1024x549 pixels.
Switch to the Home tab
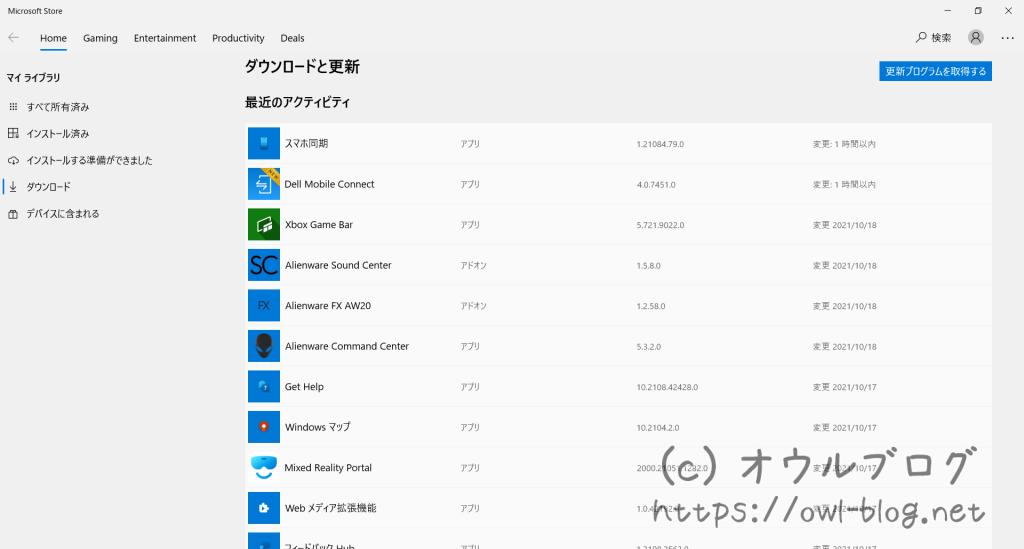pyautogui.click(x=54, y=38)
